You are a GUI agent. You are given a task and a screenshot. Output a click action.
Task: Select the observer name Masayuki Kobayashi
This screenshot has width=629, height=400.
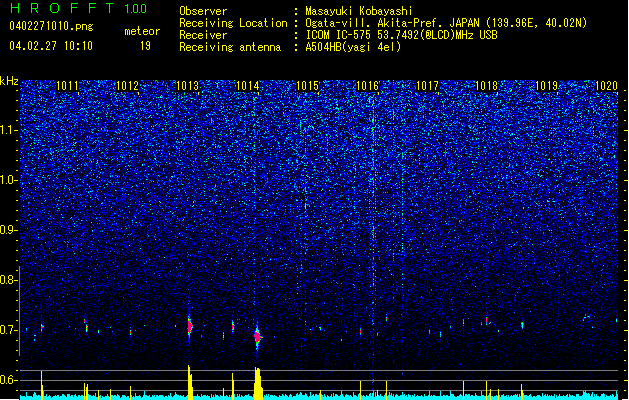coord(359,11)
